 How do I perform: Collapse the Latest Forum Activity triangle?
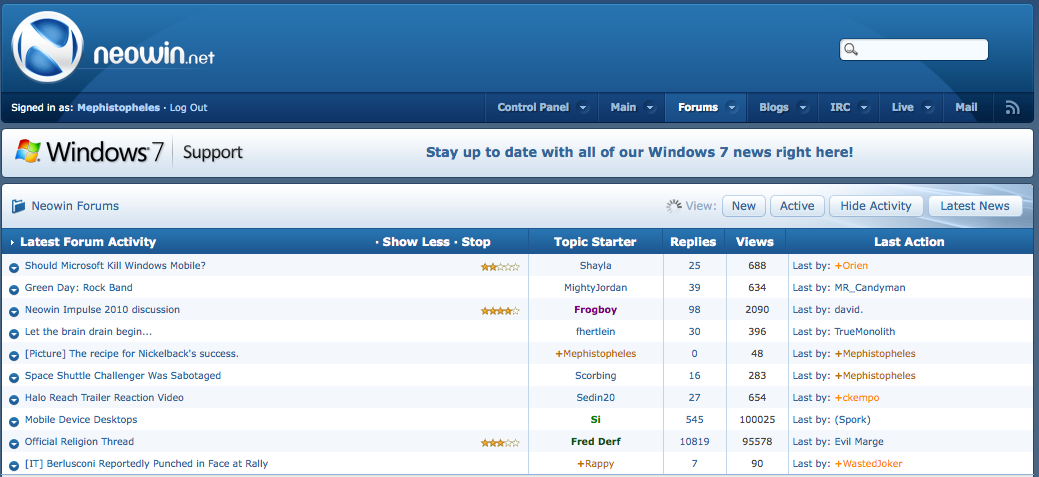pos(13,242)
